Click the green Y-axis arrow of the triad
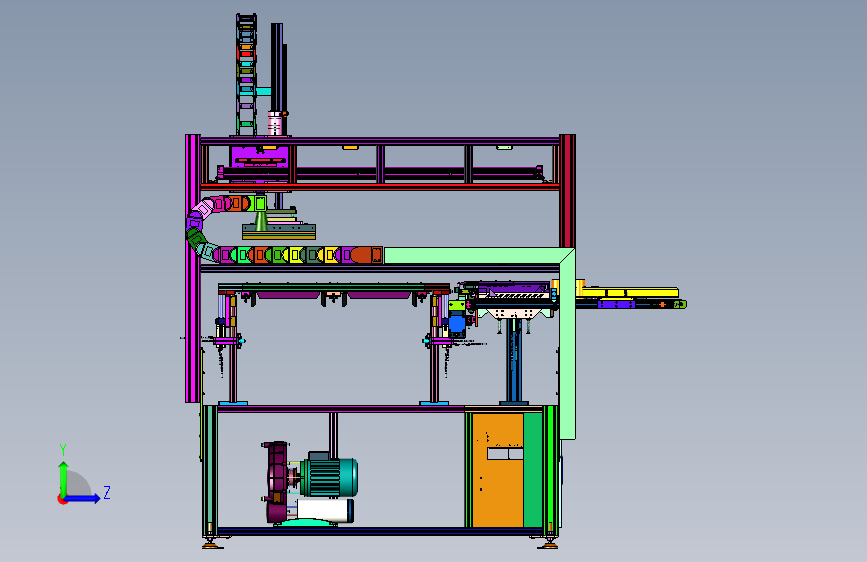 [x=64, y=477]
